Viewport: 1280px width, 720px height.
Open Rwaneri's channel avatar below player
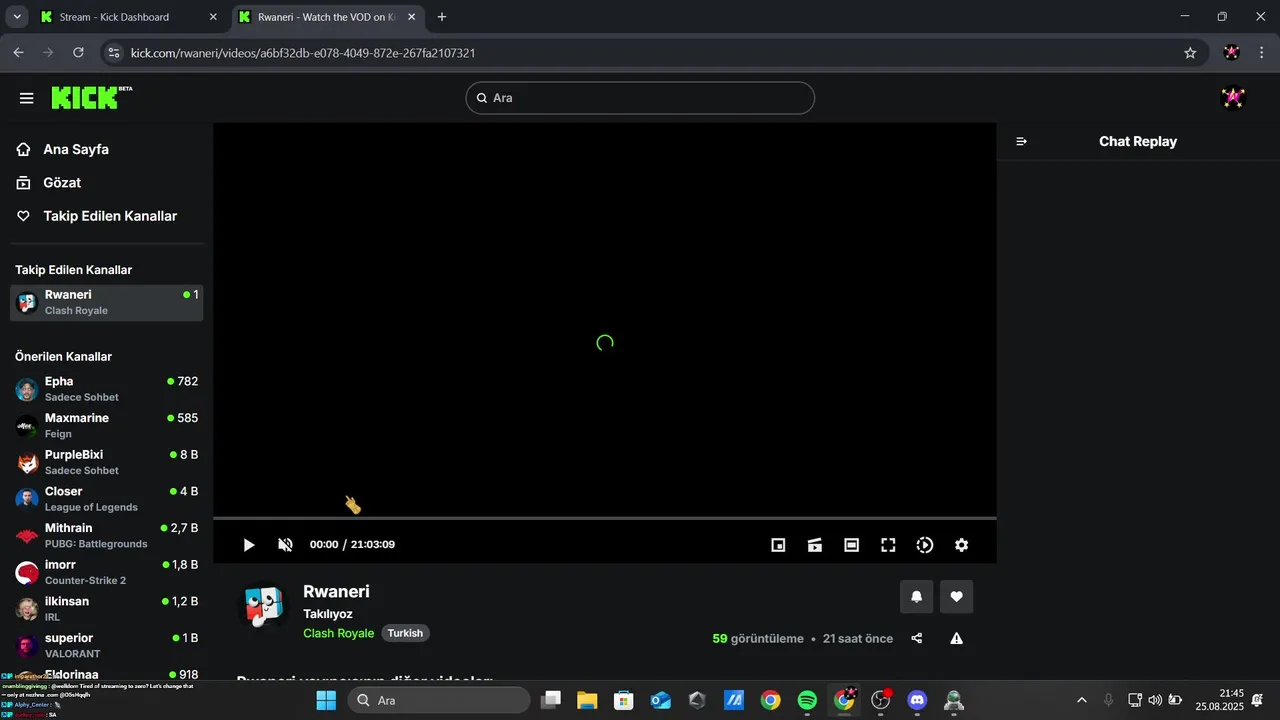click(x=263, y=606)
